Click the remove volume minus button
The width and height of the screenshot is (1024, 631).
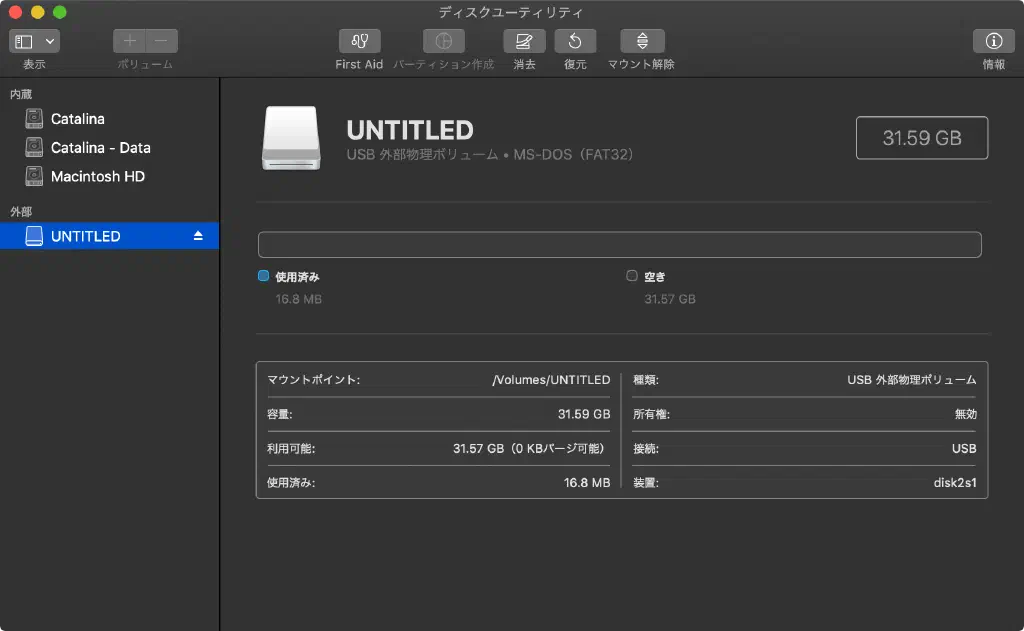pyautogui.click(x=161, y=41)
